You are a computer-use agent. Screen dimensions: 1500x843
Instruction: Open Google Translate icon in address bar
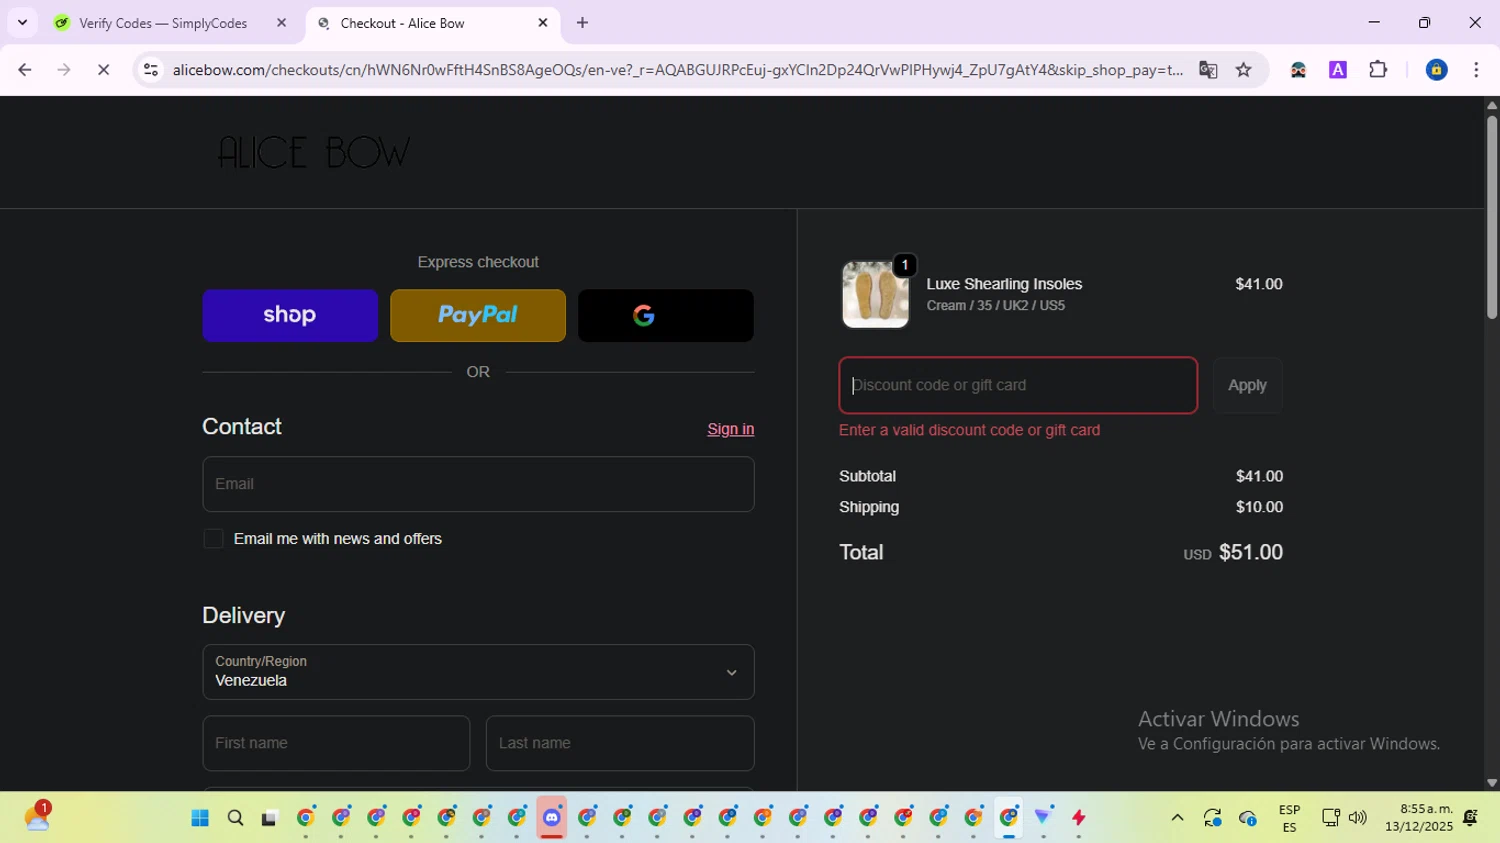coord(1208,70)
